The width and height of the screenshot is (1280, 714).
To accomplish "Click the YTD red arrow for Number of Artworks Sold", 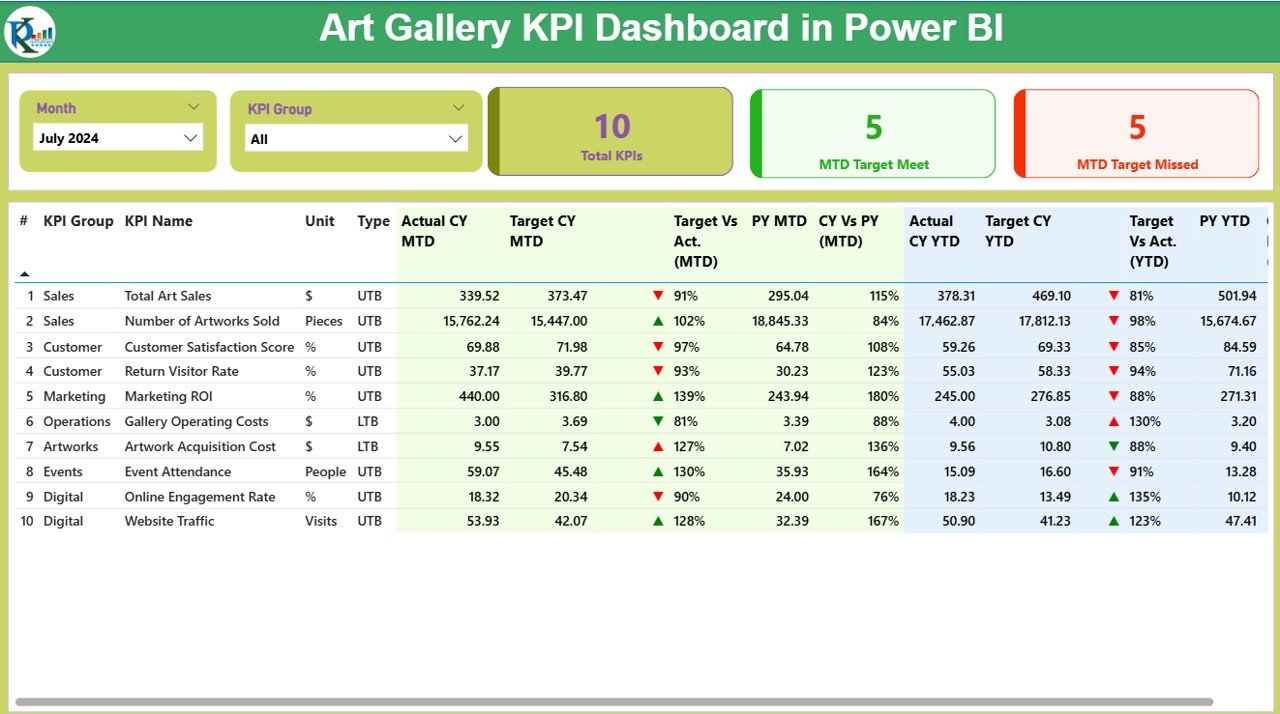I will click(1114, 321).
